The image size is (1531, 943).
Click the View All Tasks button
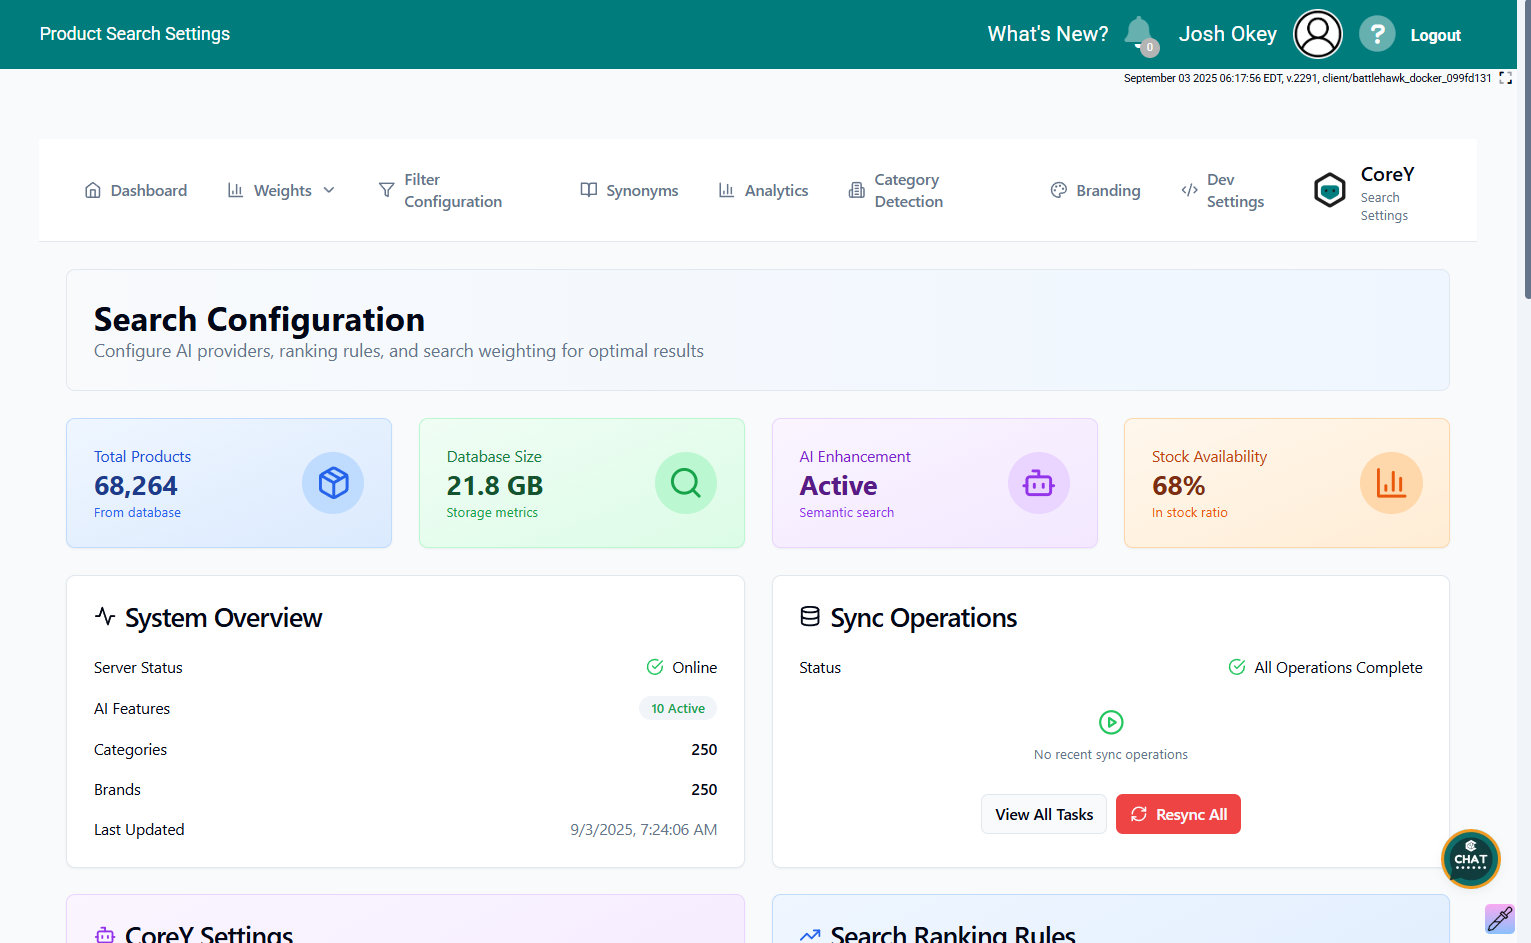[x=1043, y=814]
